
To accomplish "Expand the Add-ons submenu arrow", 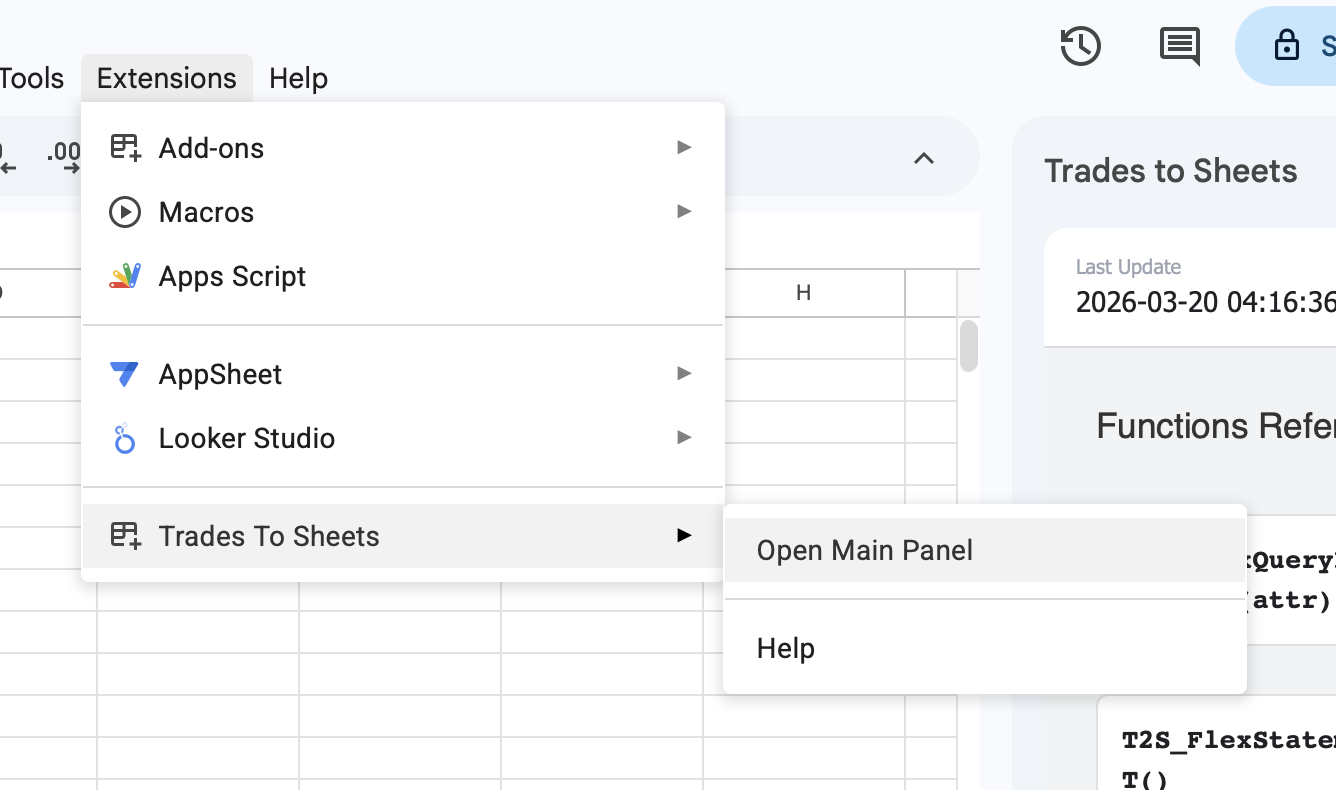I will tap(684, 148).
